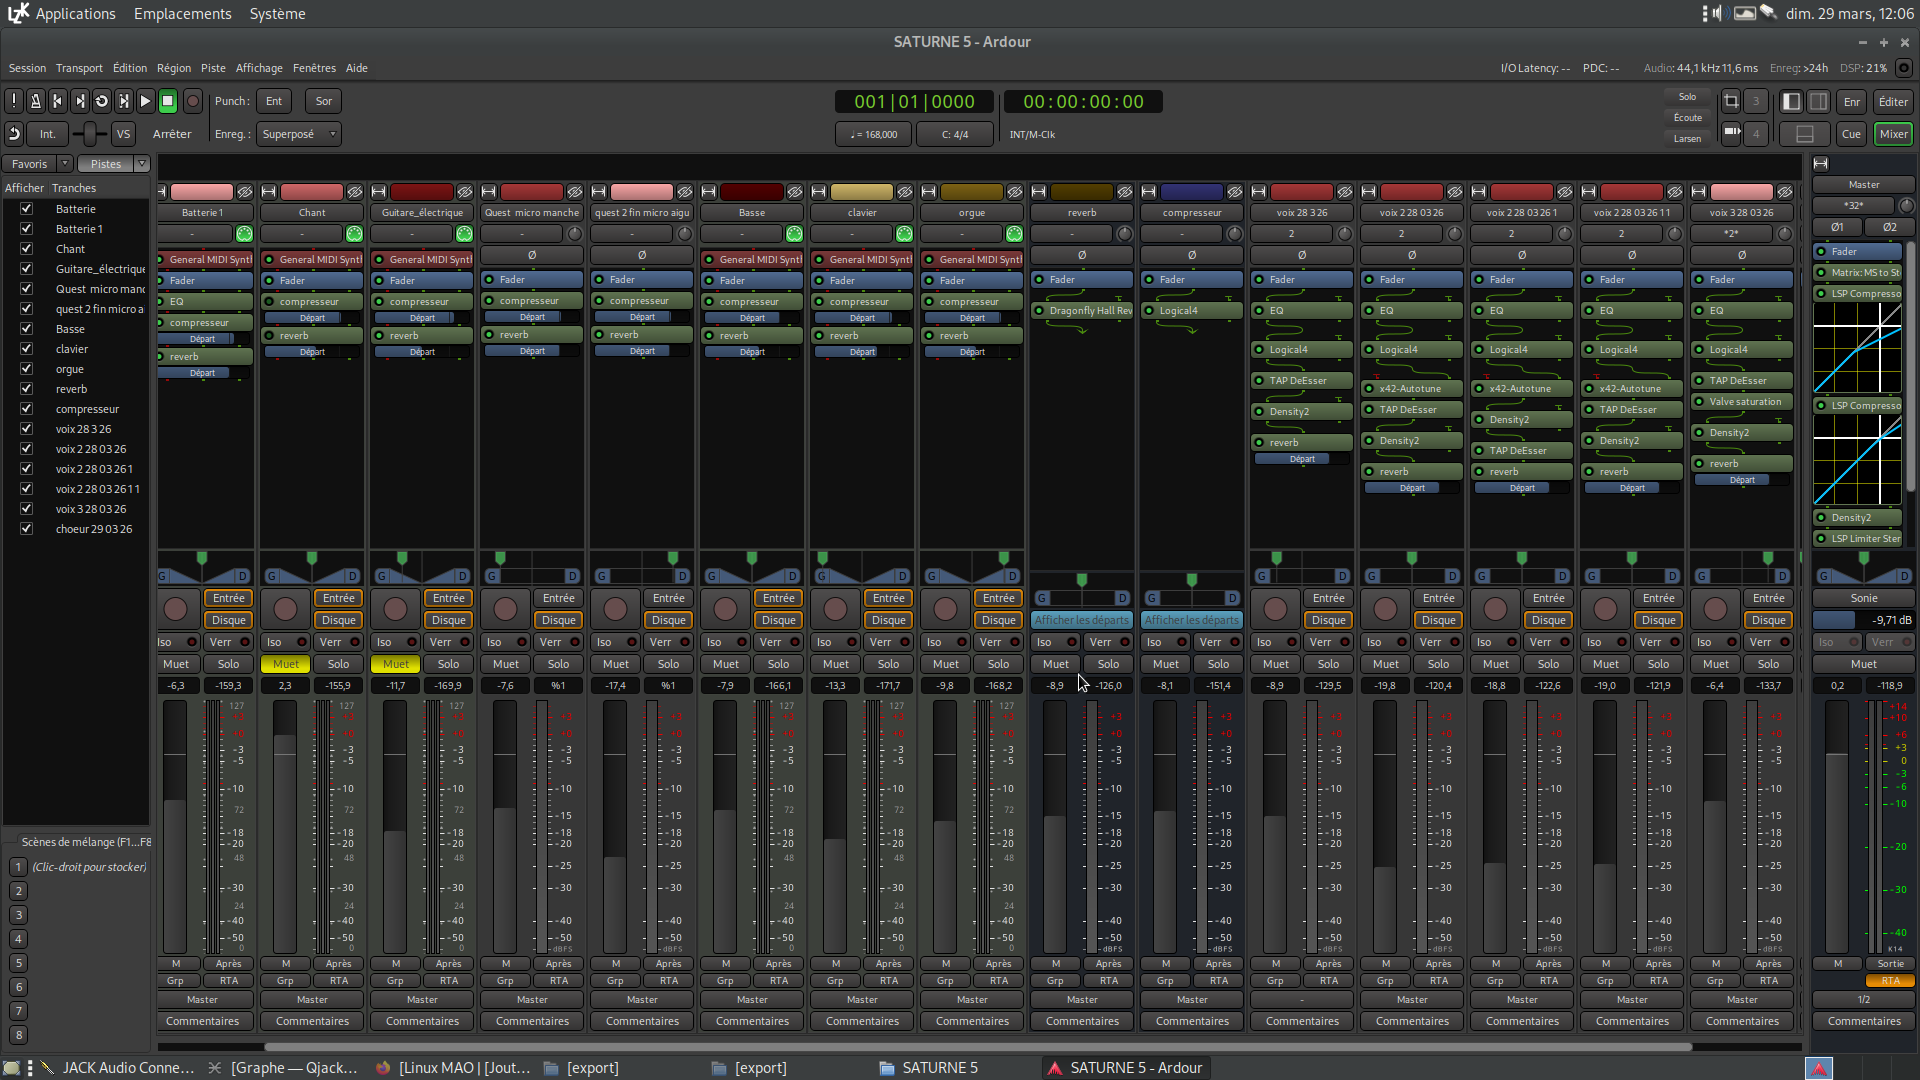
Task: Expand the Favoris dropdown arrow
Action: 65,164
